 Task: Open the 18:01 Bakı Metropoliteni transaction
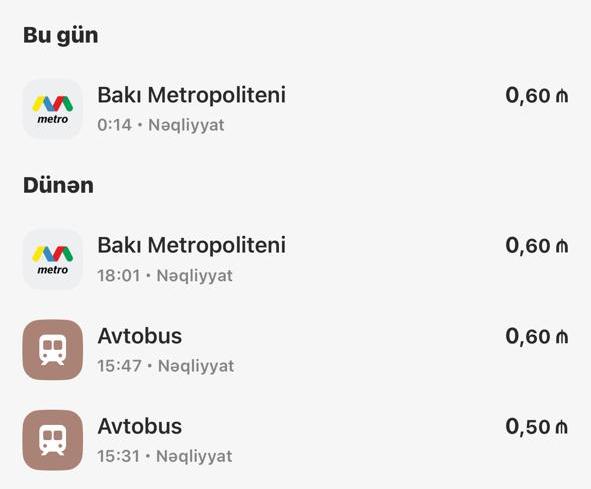click(296, 259)
